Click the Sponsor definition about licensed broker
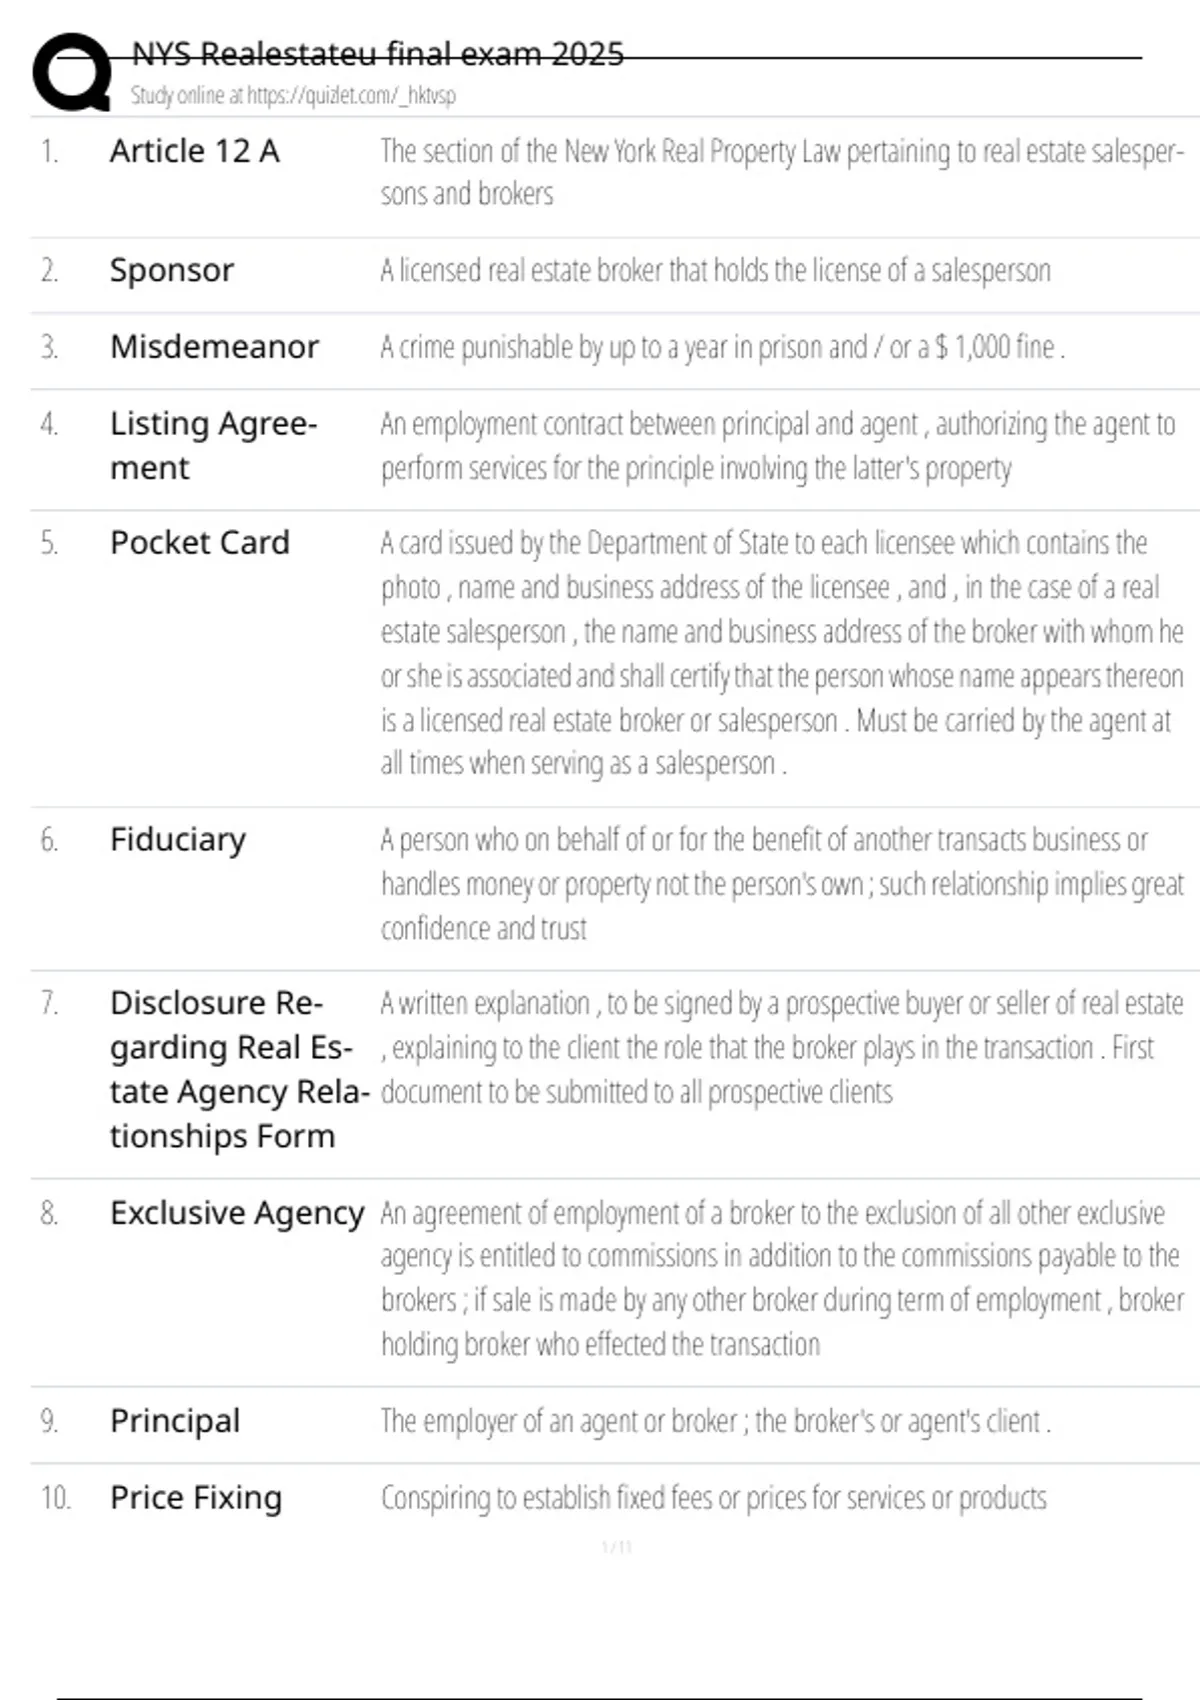 715,271
